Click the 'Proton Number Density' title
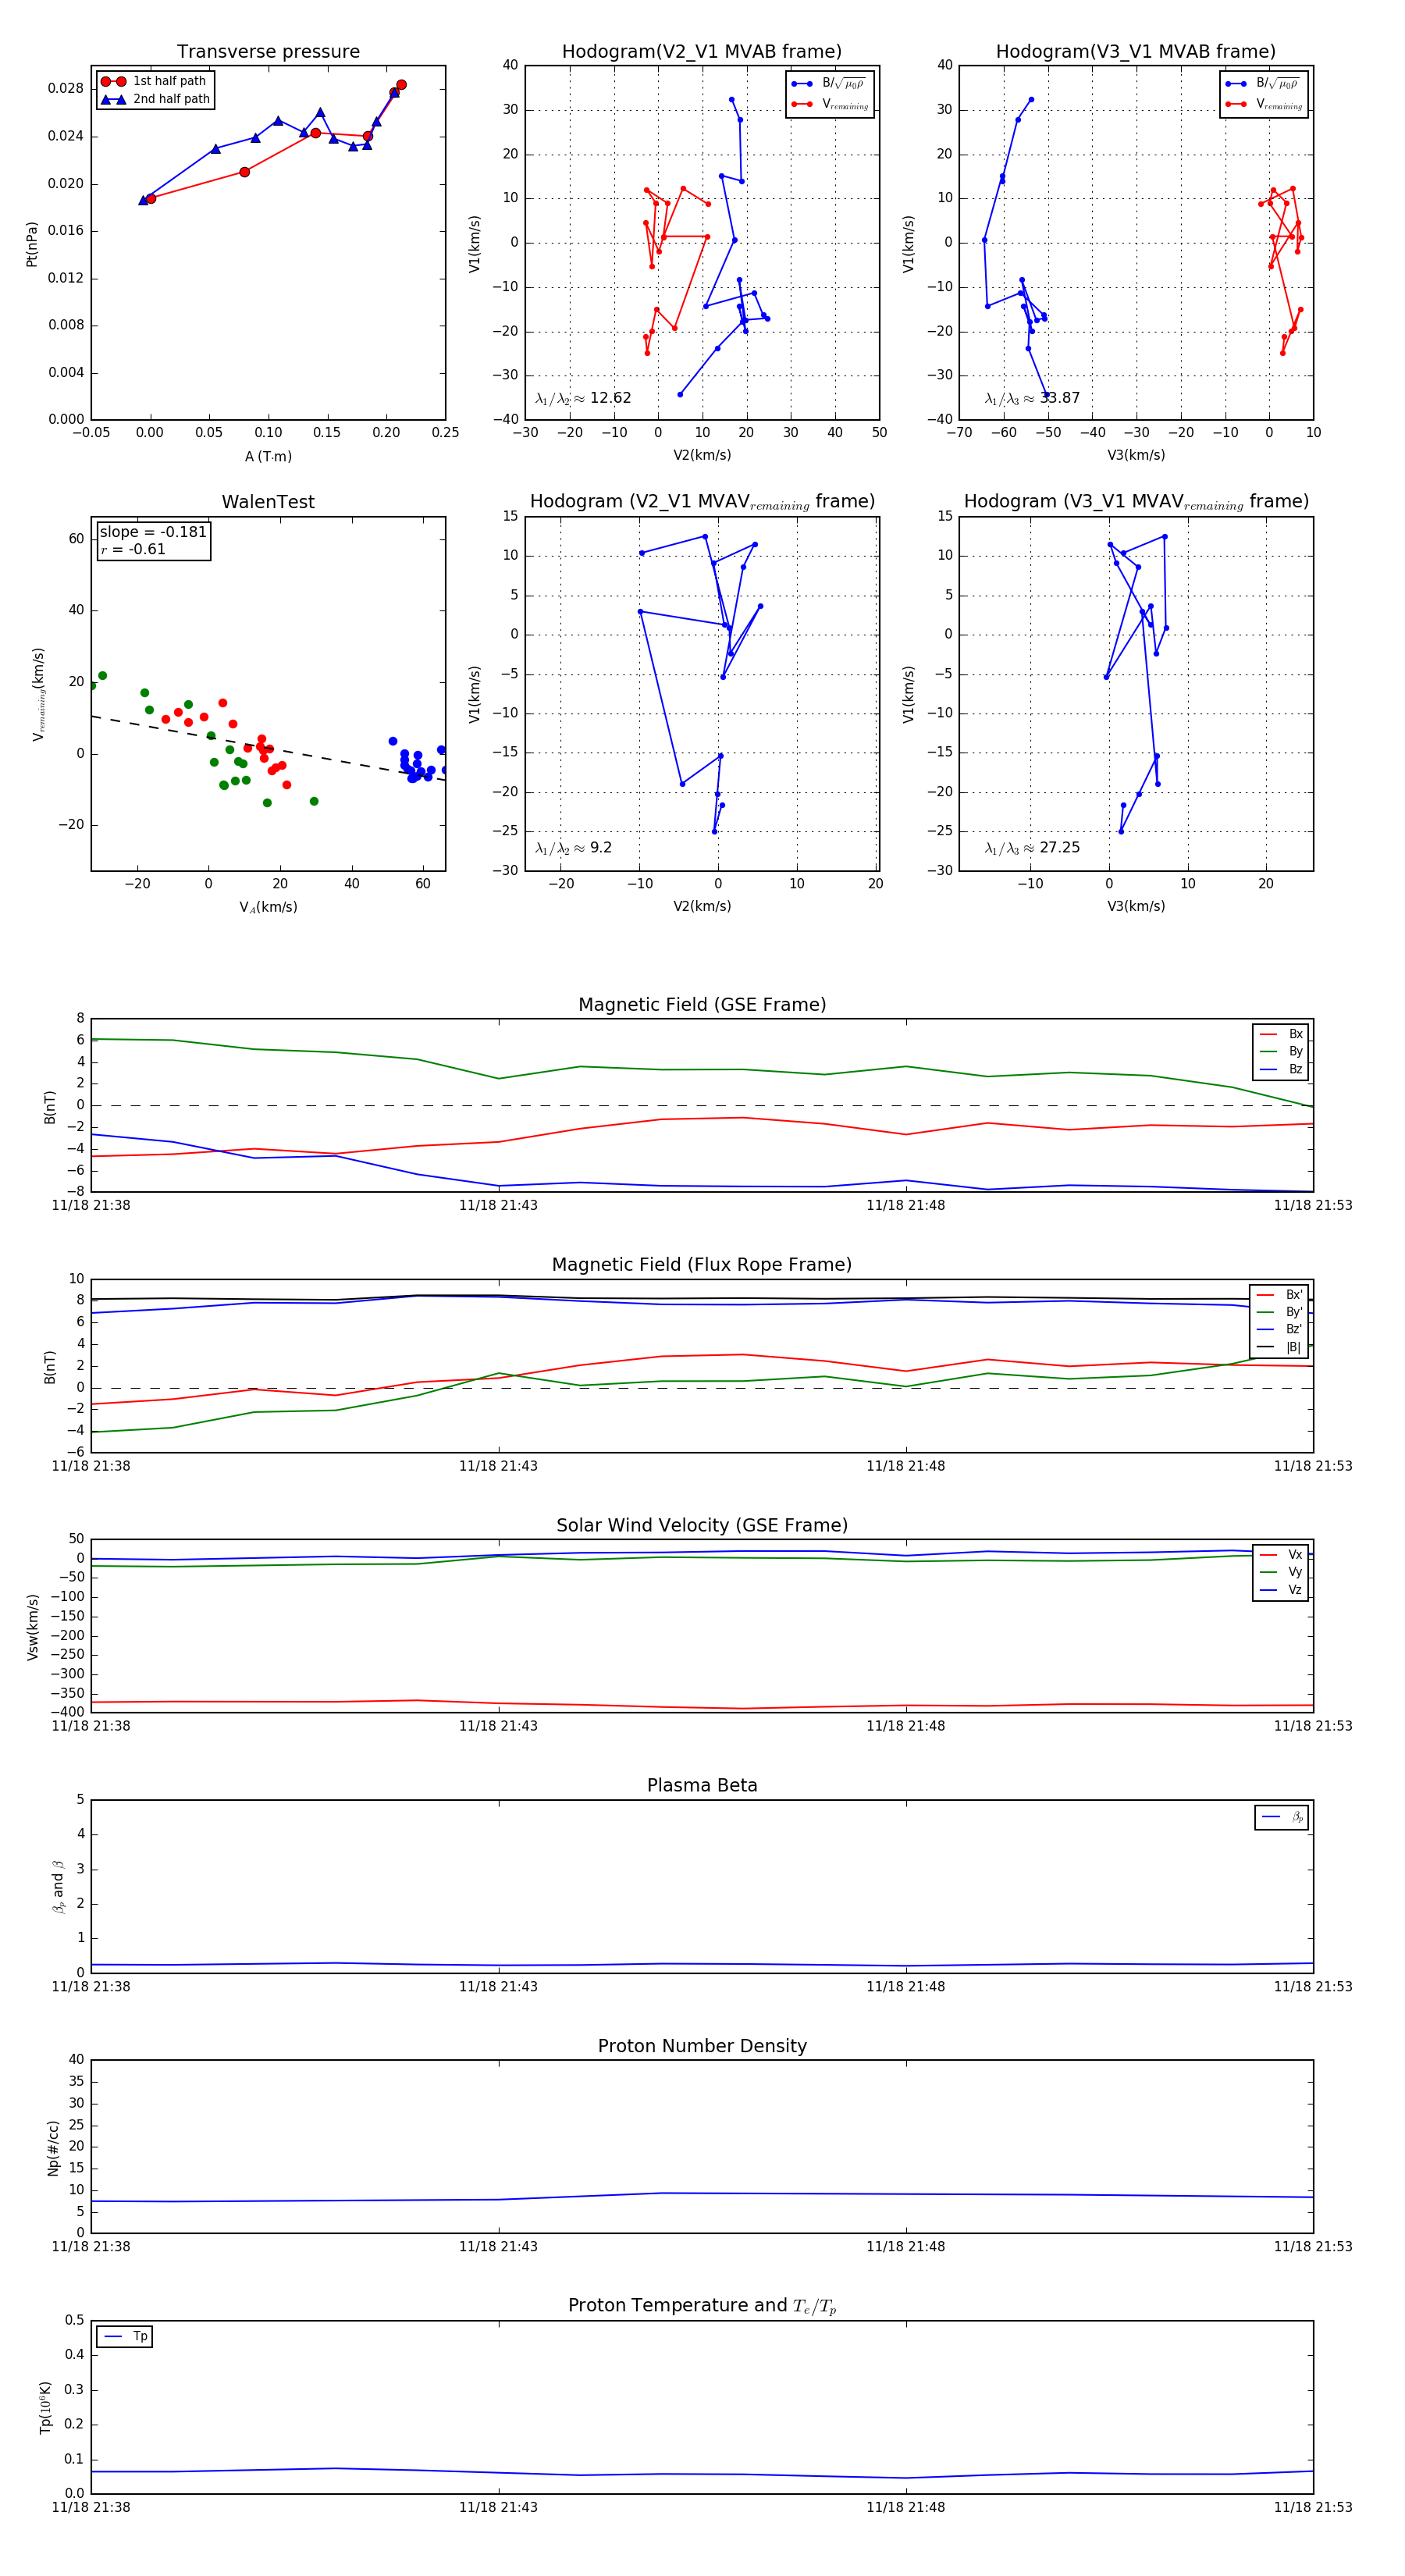This screenshot has width=1405, height=2576. [x=702, y=2046]
